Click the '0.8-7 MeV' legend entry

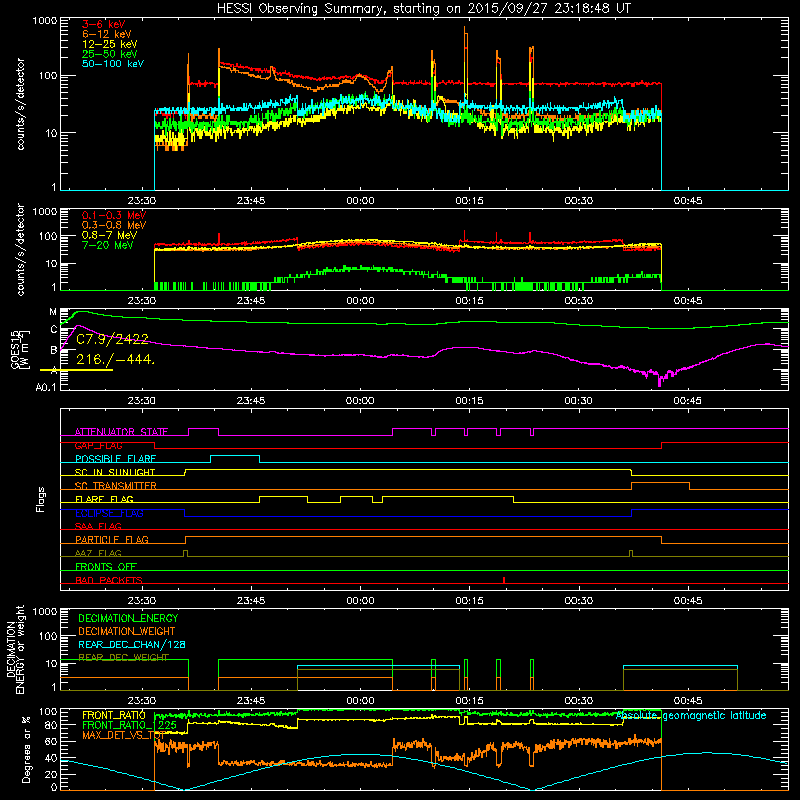coord(109,235)
